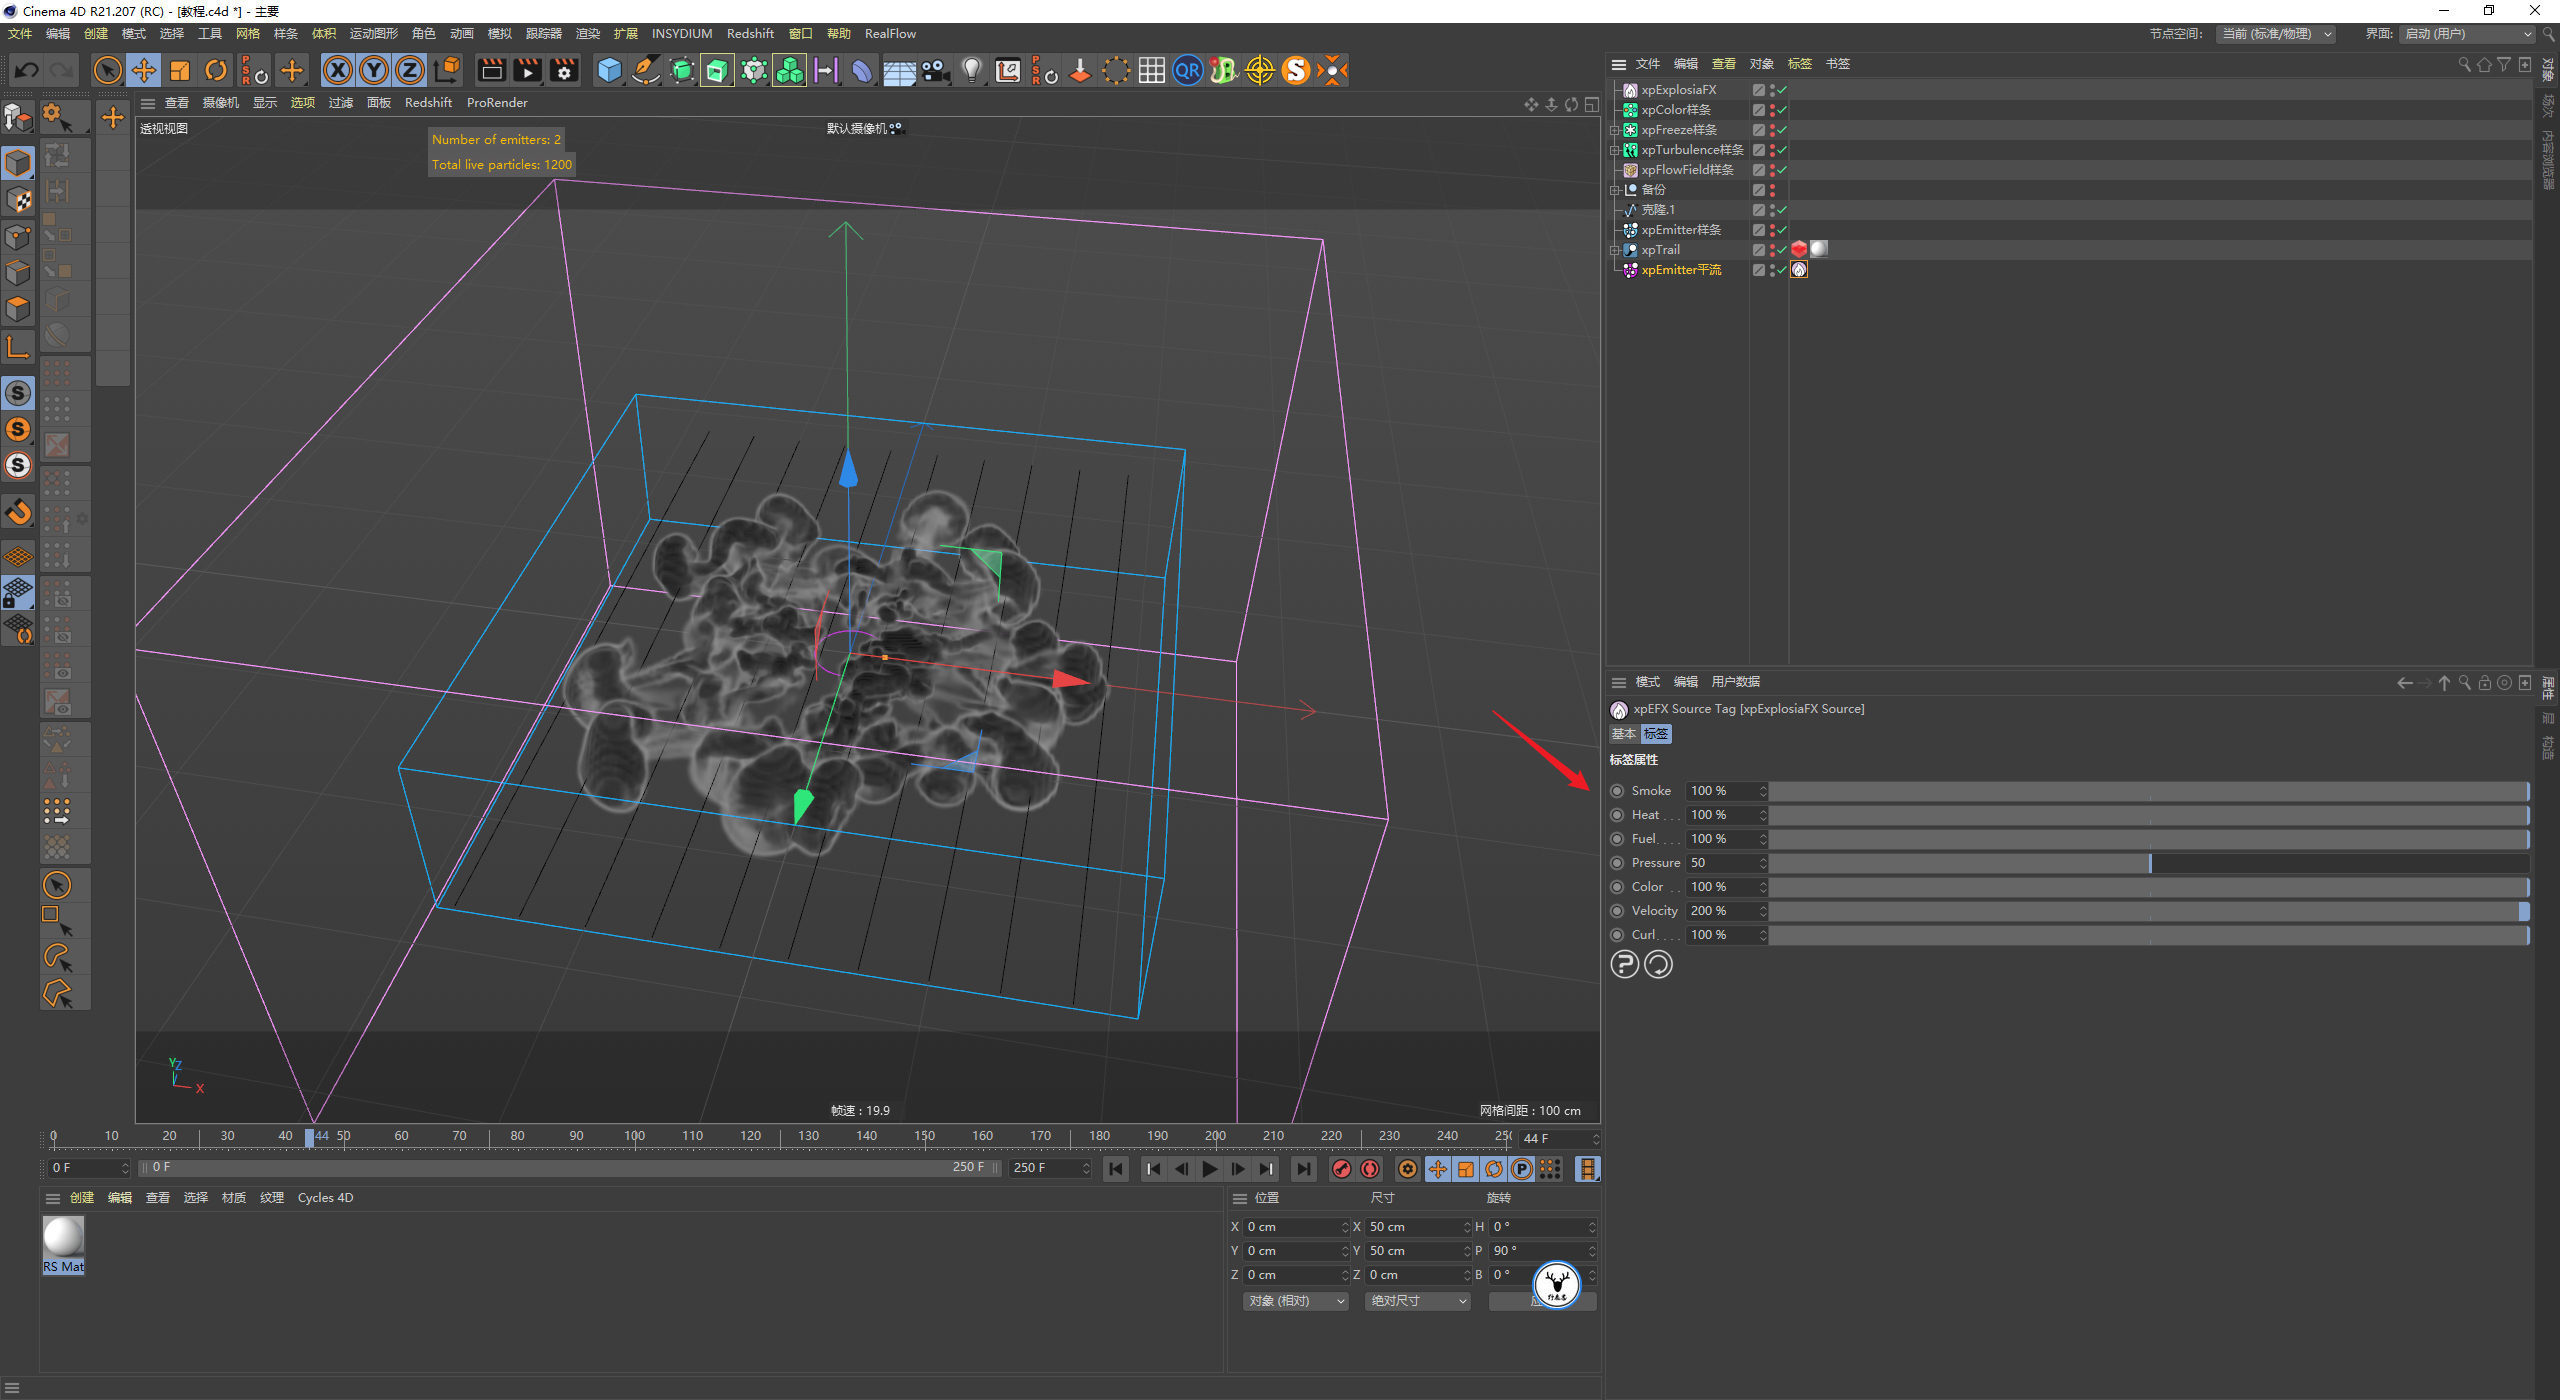Switch to the 基本 tab
Screen dimensions: 2560x1400
pos(1623,734)
